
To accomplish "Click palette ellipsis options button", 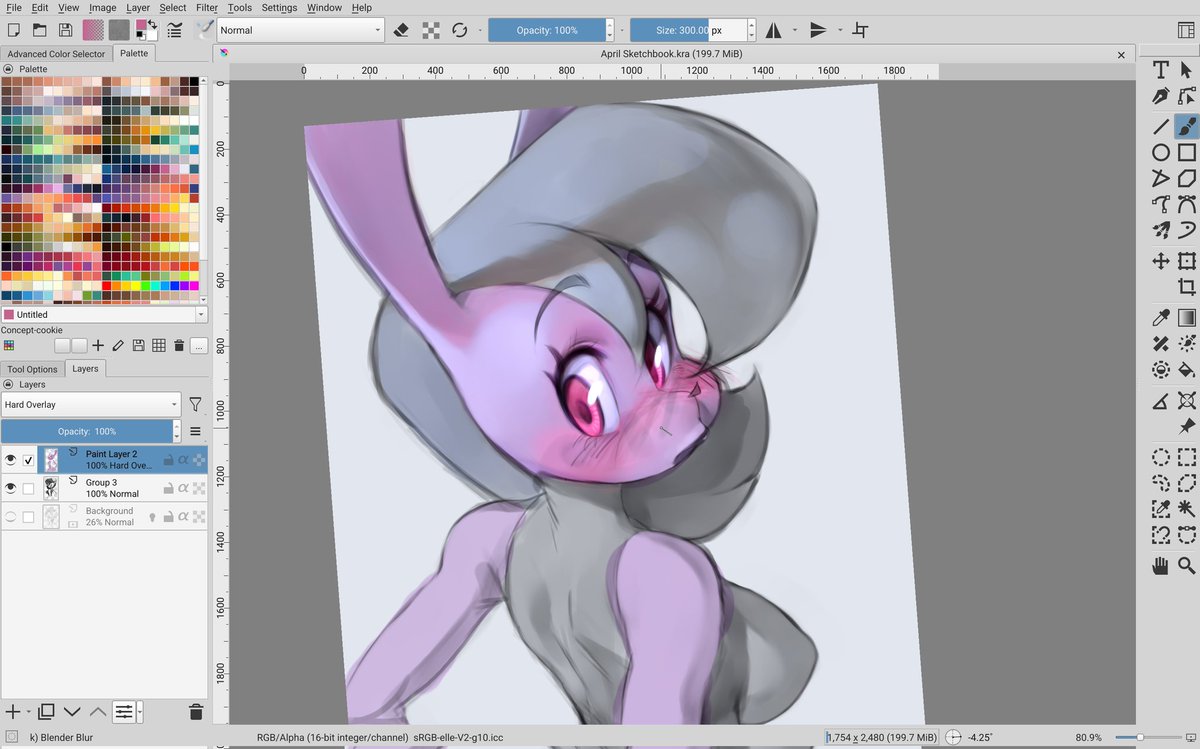I will pos(199,345).
